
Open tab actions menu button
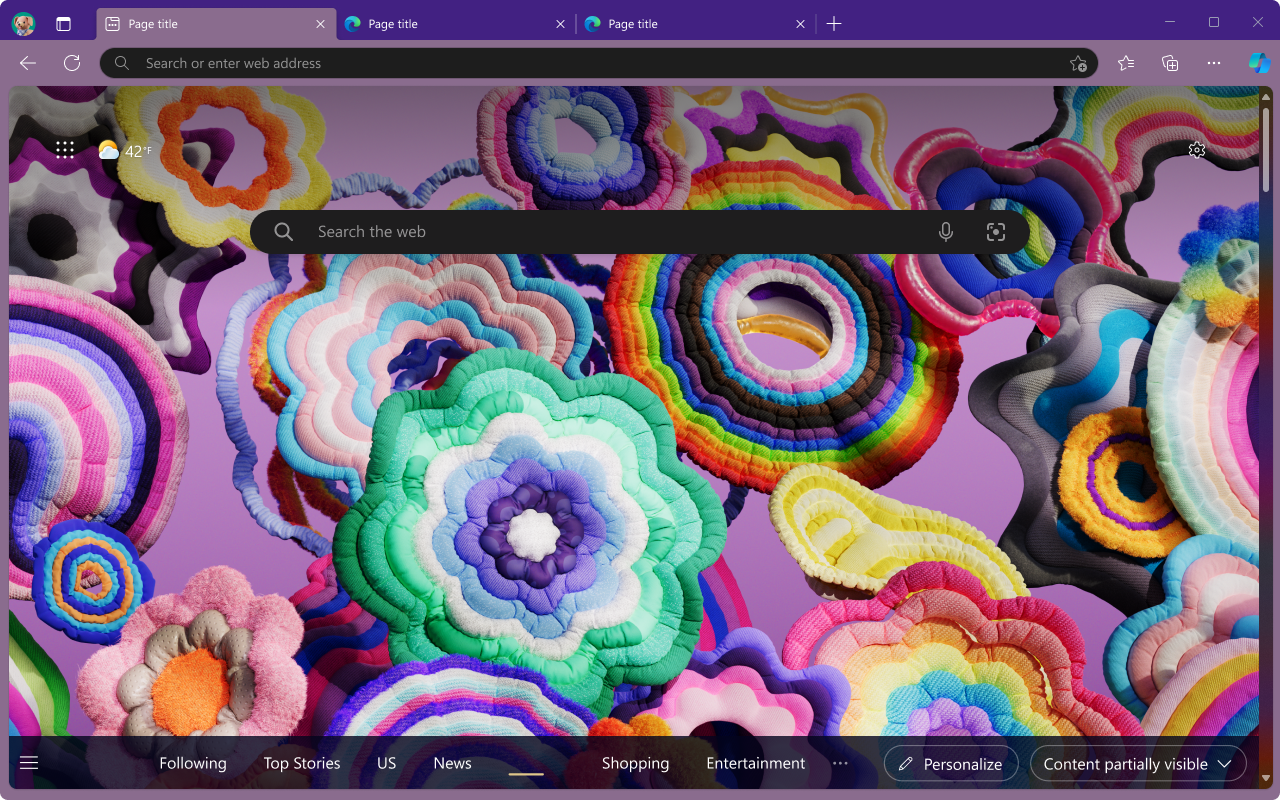click(63, 24)
